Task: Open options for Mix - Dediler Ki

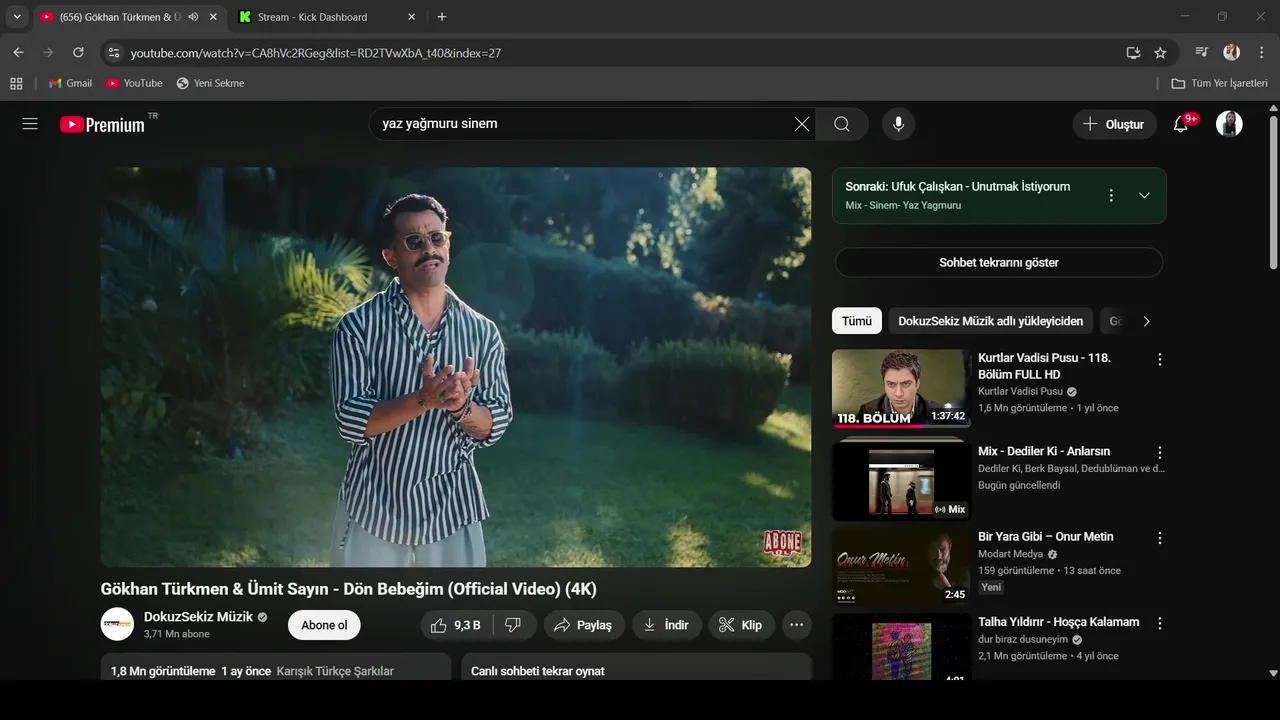Action: (x=1160, y=452)
